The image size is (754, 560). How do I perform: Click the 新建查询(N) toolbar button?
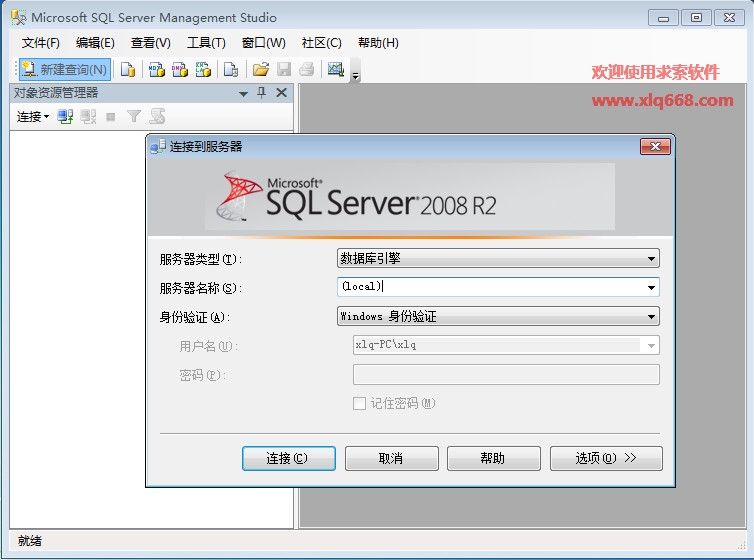[65, 69]
